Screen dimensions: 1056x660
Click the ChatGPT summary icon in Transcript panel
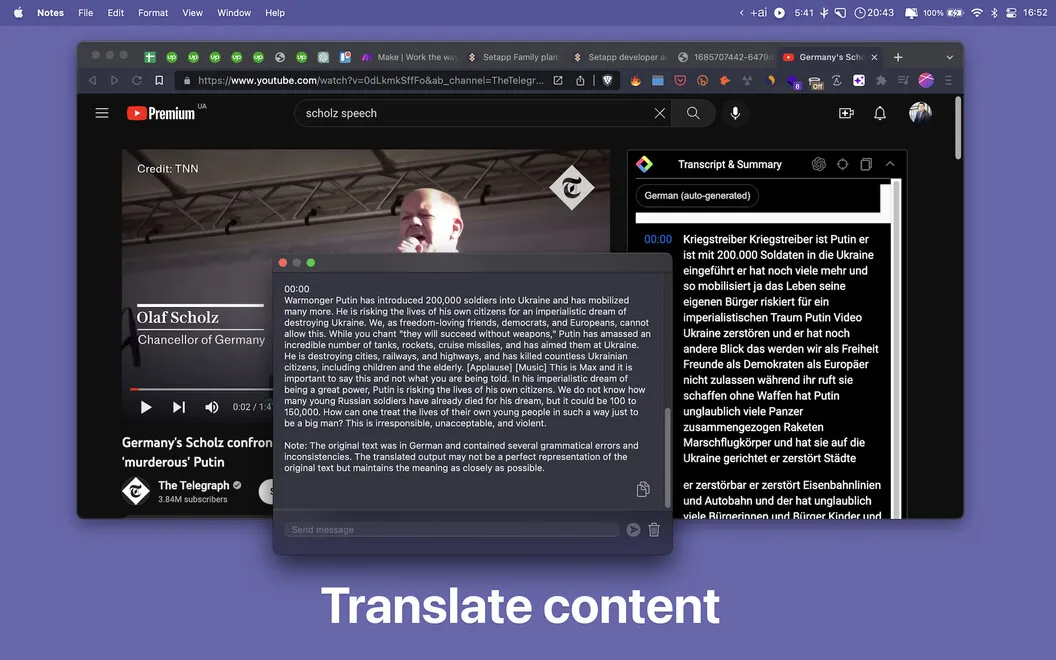[819, 164]
